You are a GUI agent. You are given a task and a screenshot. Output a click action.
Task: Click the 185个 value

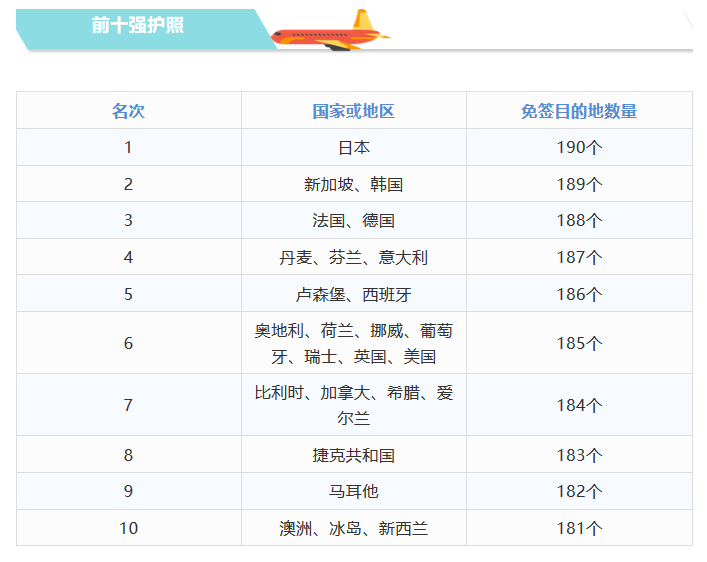tap(579, 343)
